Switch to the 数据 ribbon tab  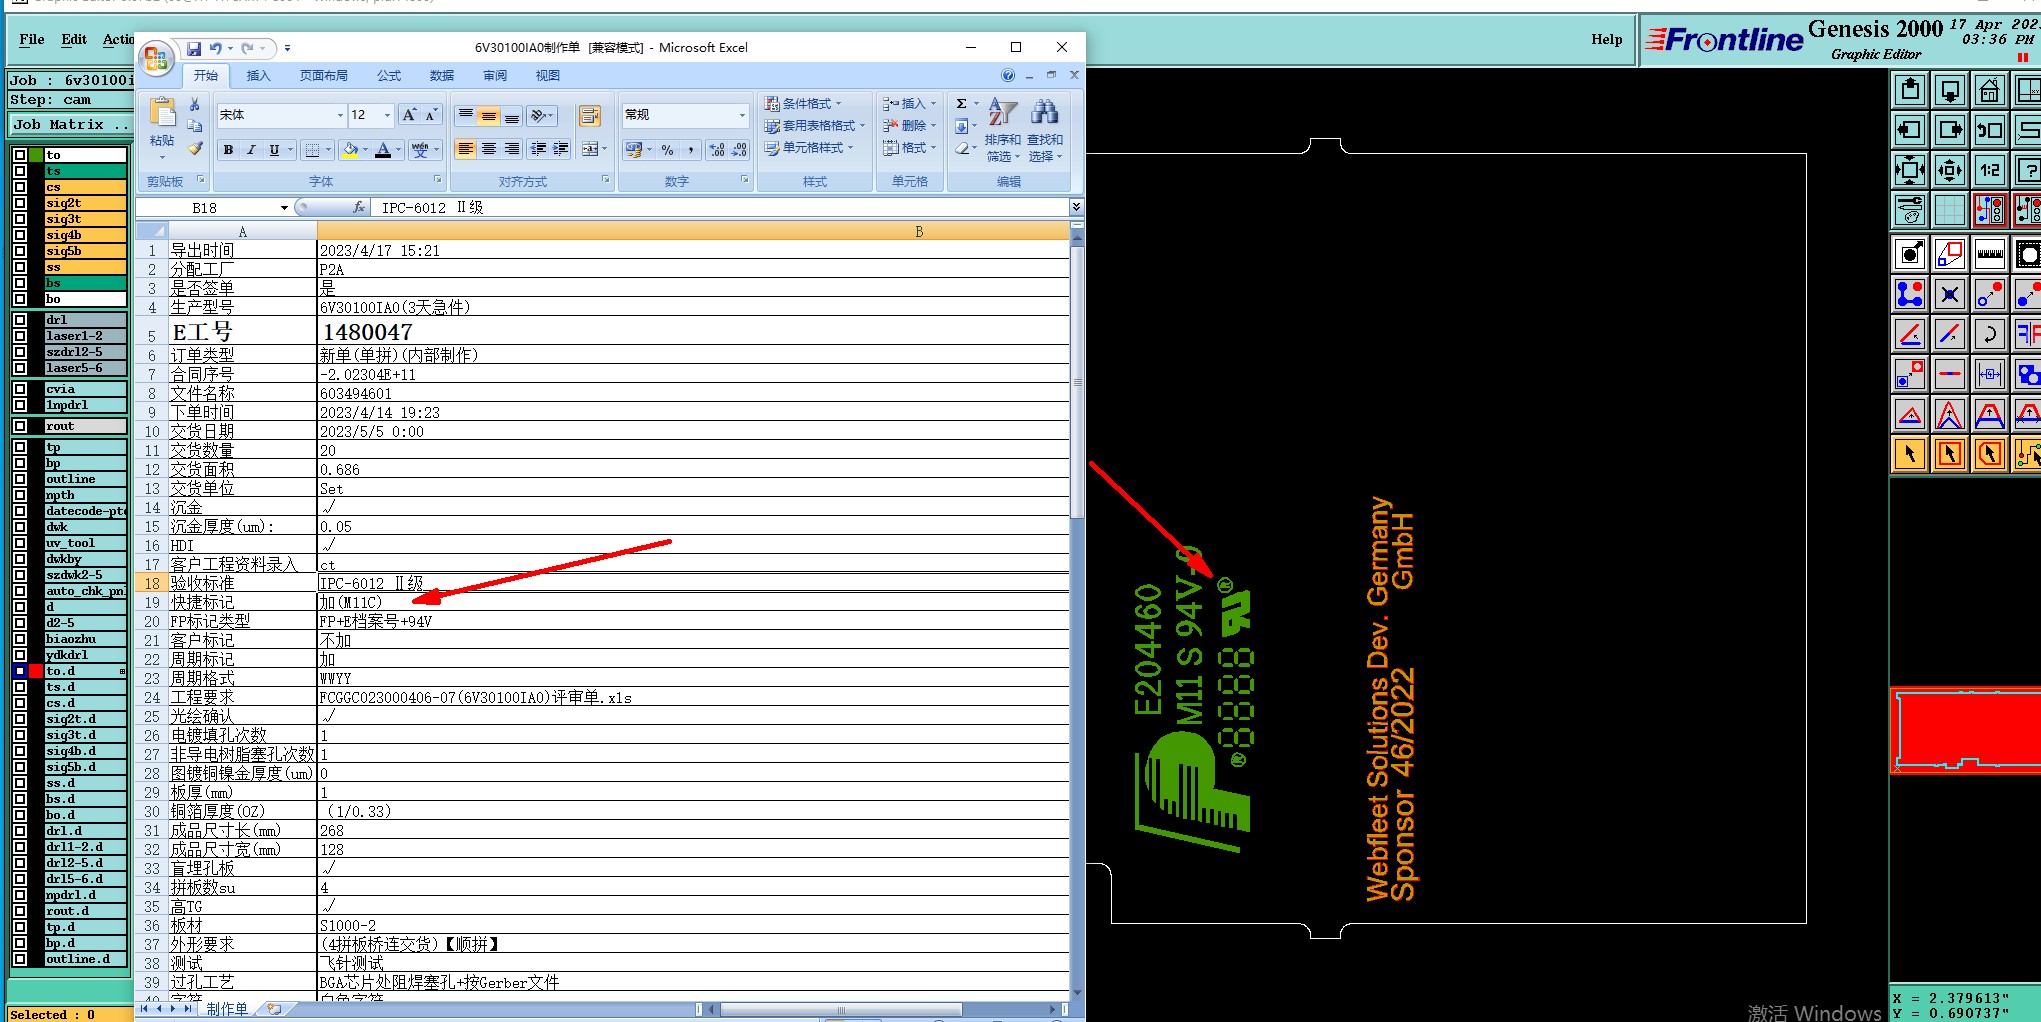coord(442,76)
